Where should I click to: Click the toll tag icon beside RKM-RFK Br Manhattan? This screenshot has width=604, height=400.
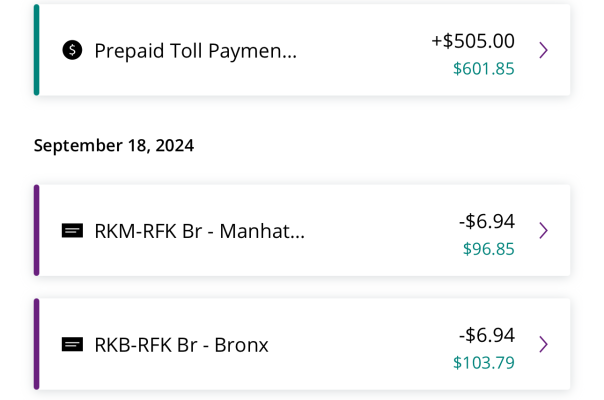tap(72, 230)
